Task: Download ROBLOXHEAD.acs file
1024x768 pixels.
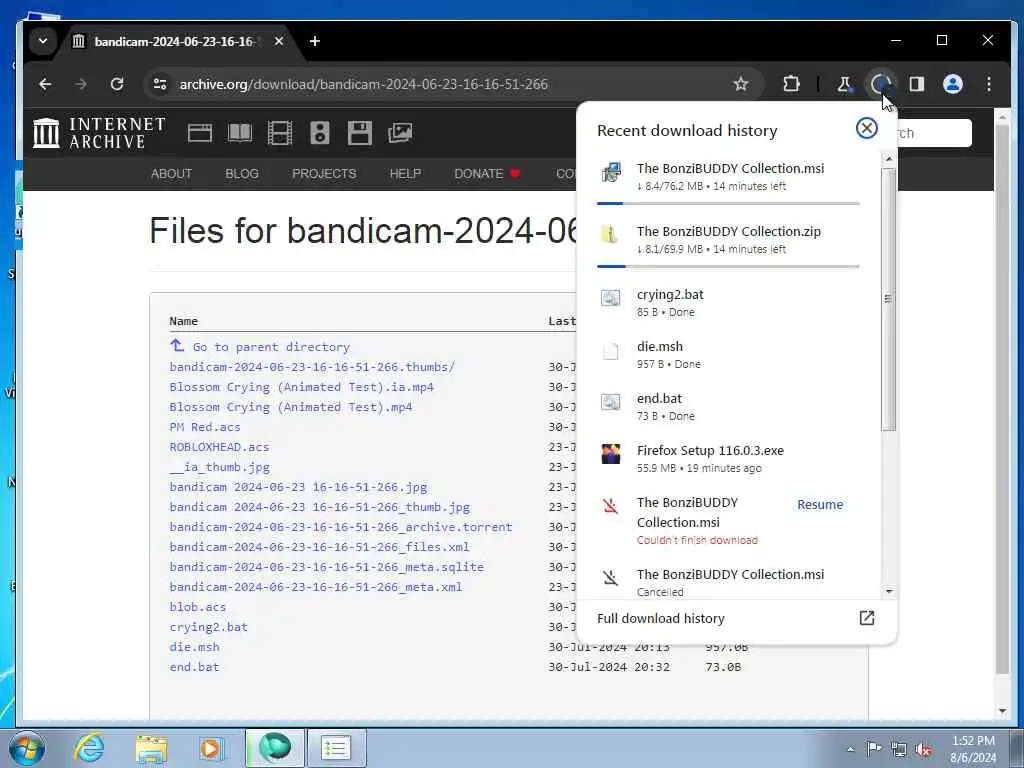Action: tap(219, 447)
